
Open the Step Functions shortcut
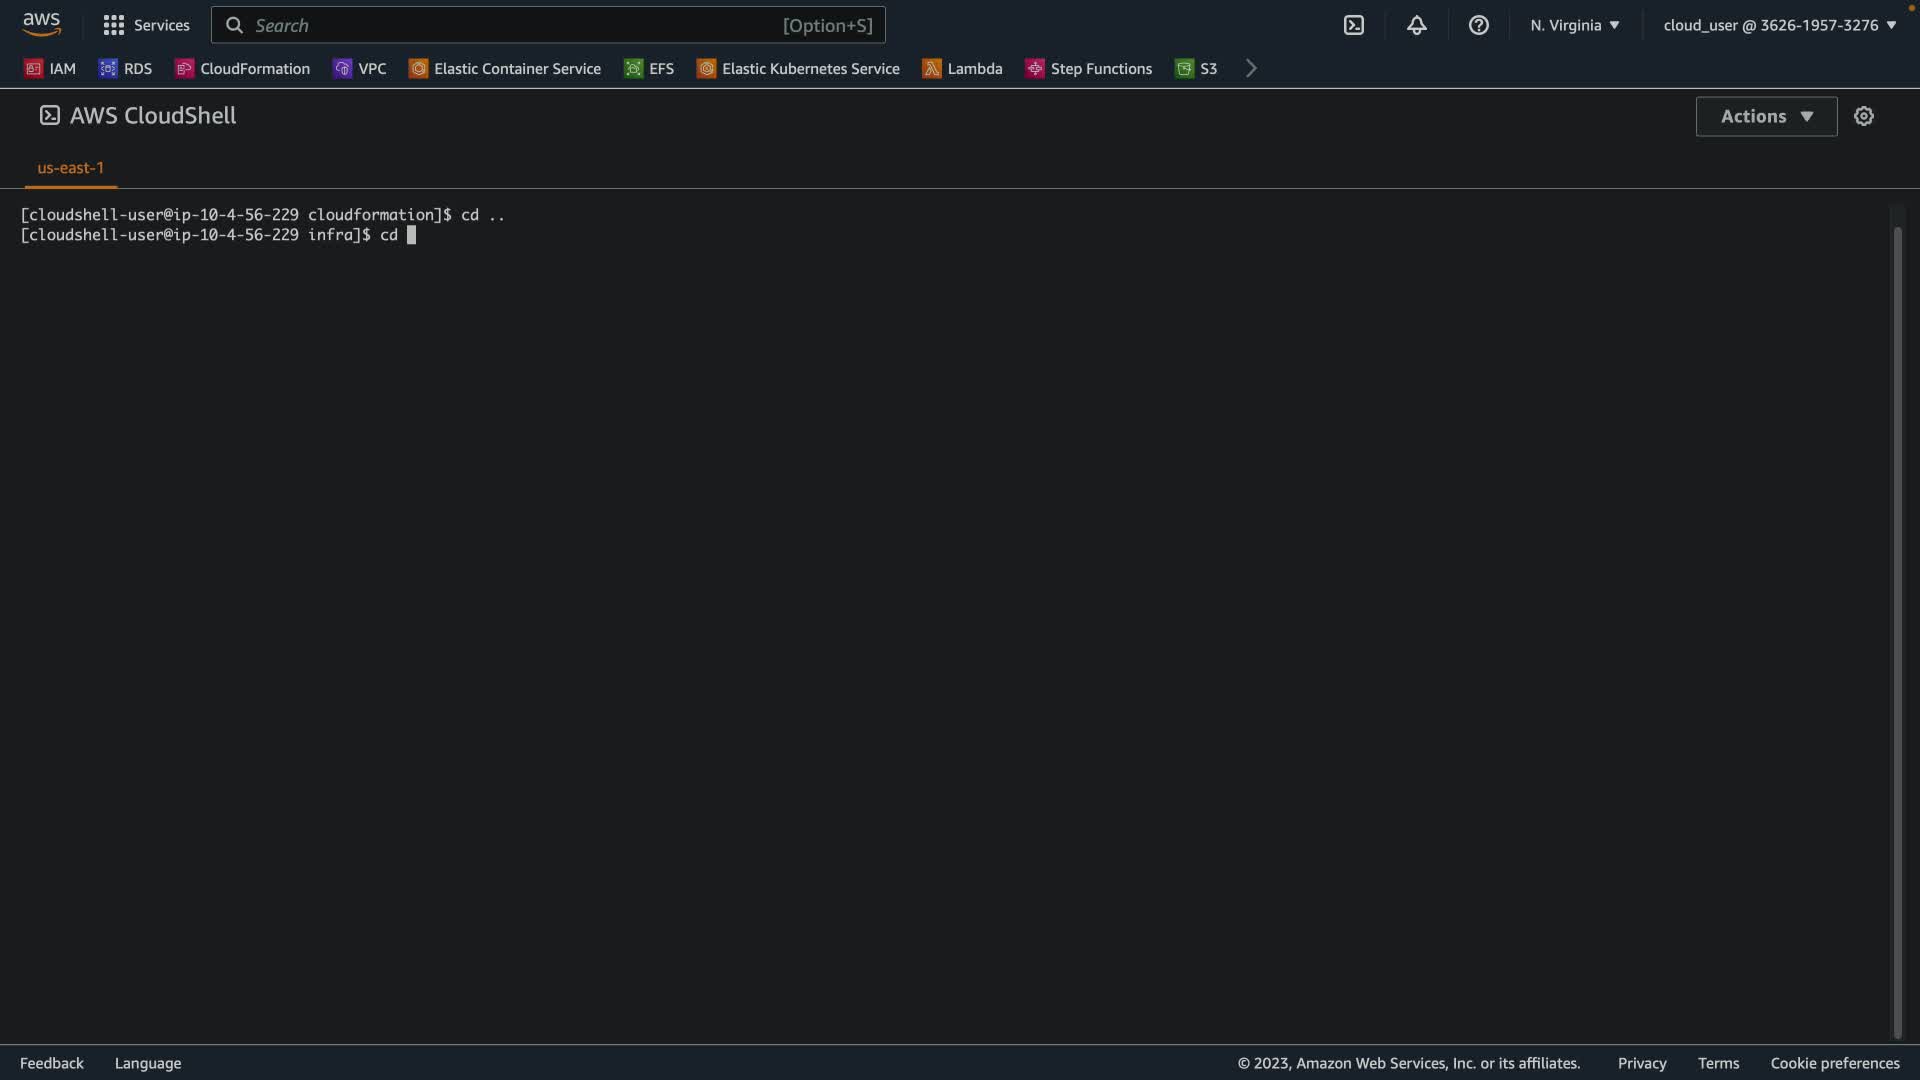pyautogui.click(x=1088, y=69)
